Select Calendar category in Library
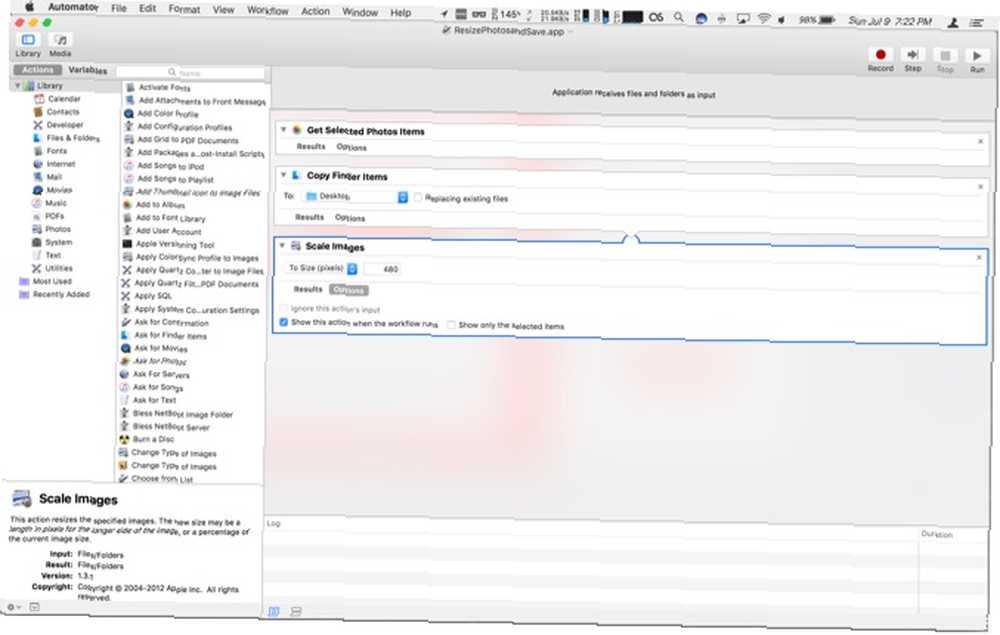The image size is (1000, 635). [64, 99]
